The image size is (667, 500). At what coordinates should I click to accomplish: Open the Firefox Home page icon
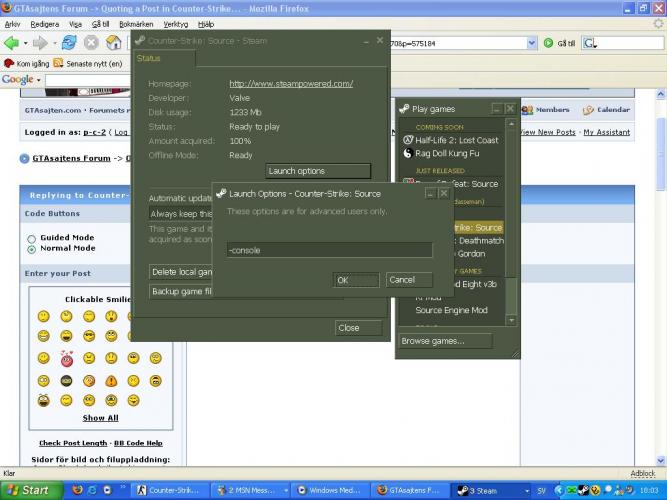(114, 43)
